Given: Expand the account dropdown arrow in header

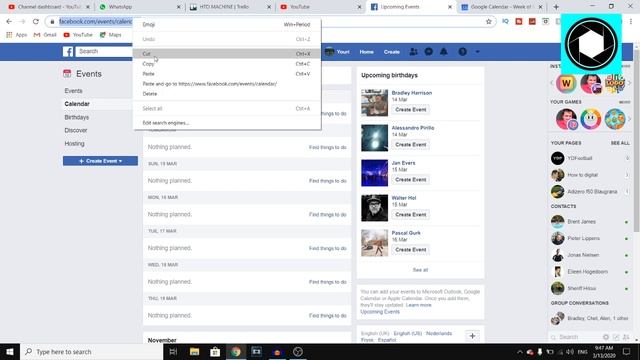Looking at the screenshot, I should point(478,52).
